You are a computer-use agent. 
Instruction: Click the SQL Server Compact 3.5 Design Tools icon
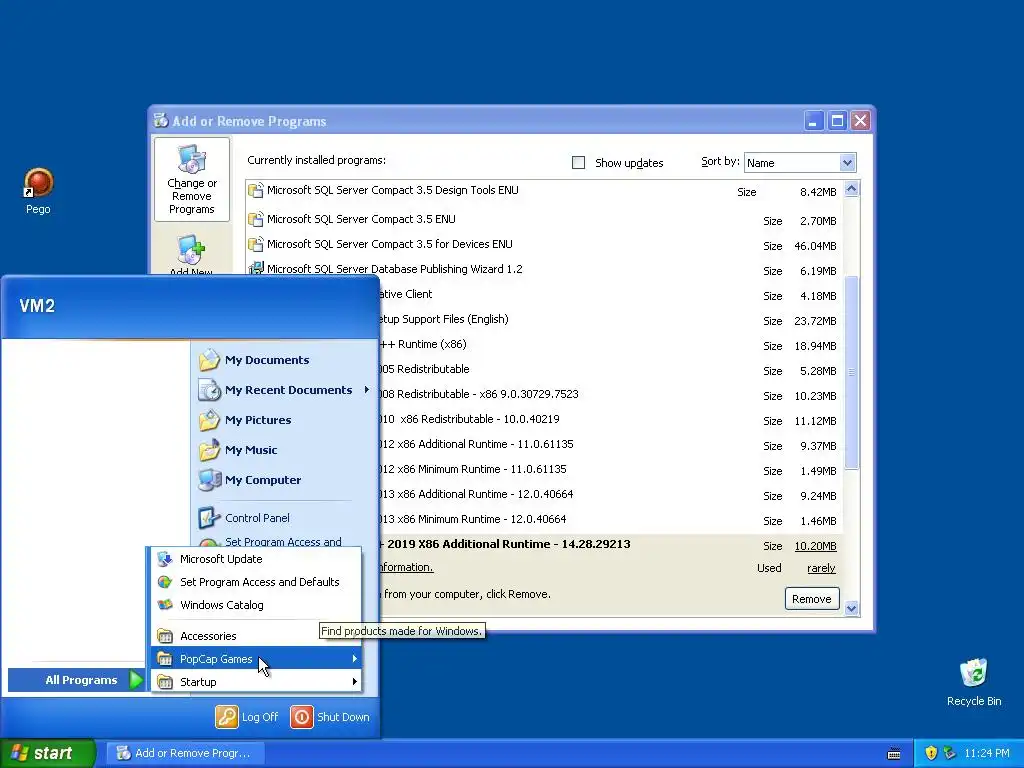(x=255, y=191)
